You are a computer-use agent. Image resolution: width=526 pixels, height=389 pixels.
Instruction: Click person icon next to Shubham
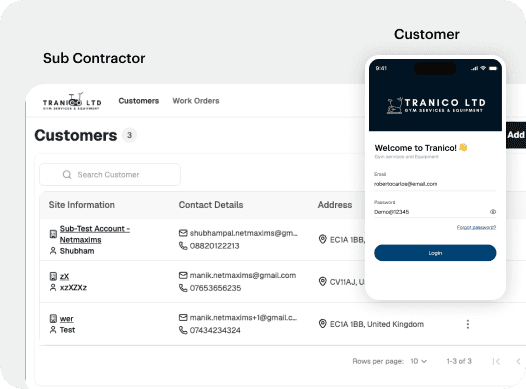point(53,251)
